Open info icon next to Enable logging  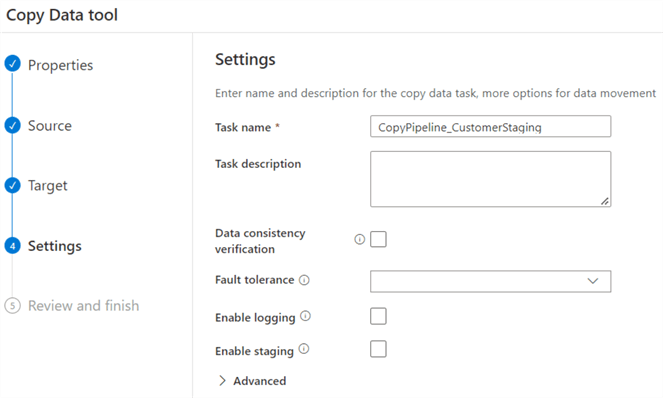pos(305,316)
